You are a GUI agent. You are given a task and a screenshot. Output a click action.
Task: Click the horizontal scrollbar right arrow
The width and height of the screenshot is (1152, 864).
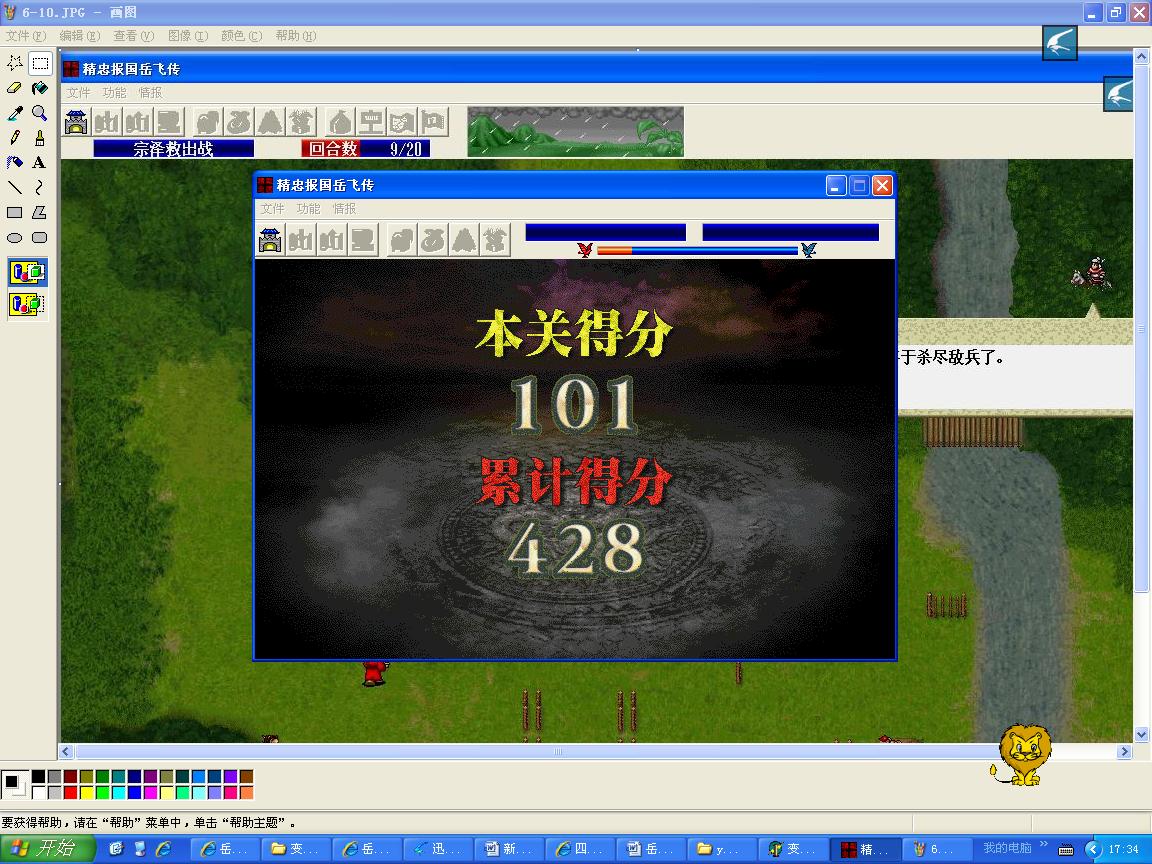coord(1124,752)
